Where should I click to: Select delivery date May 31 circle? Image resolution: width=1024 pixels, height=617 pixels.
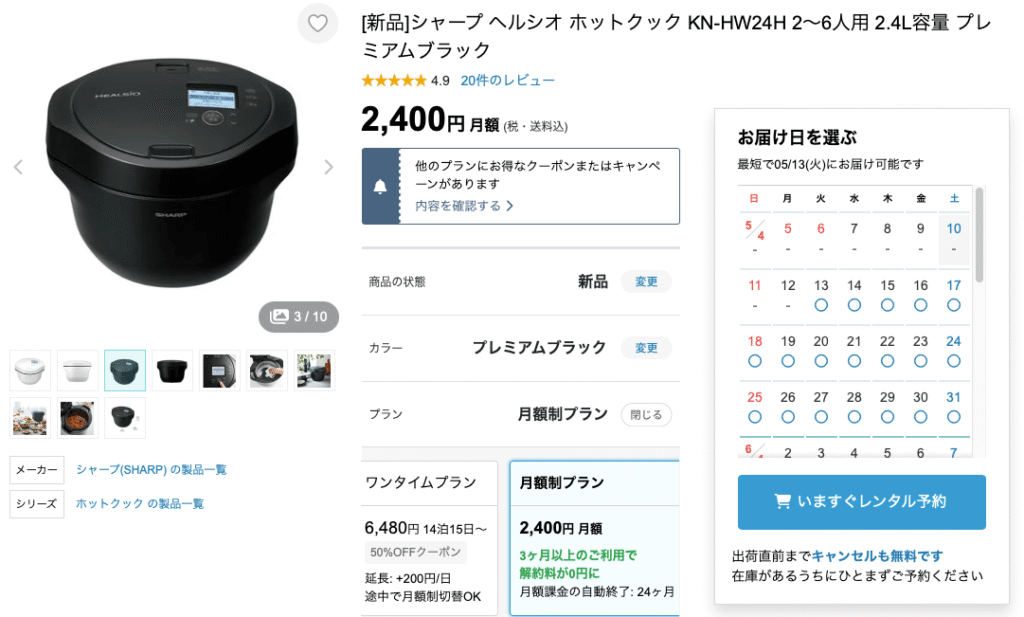coord(953,417)
